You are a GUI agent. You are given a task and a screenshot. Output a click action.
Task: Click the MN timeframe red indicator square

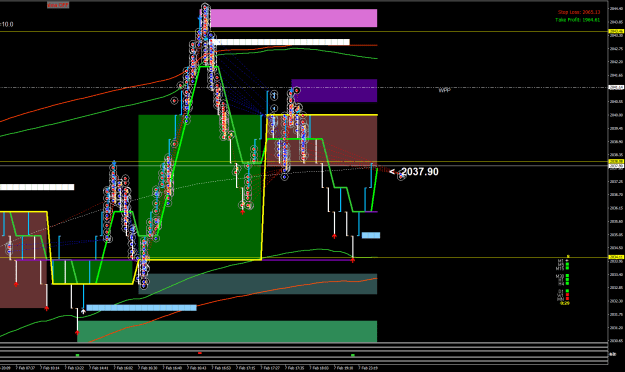(x=567, y=298)
